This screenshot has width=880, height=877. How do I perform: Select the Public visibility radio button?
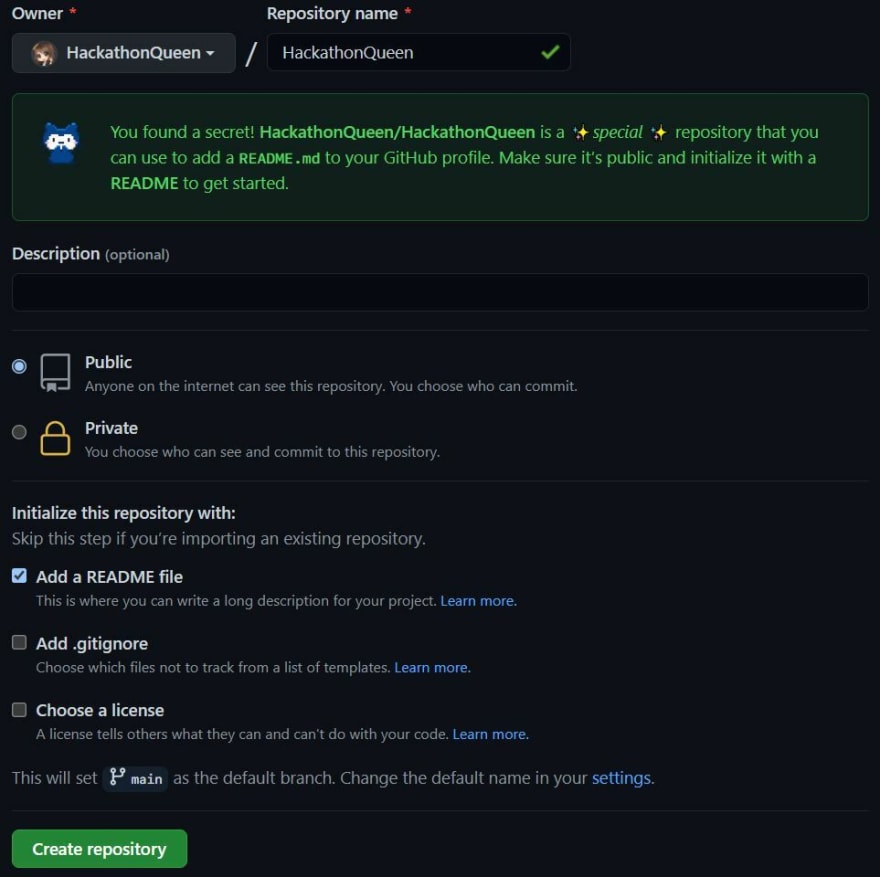coord(19,366)
